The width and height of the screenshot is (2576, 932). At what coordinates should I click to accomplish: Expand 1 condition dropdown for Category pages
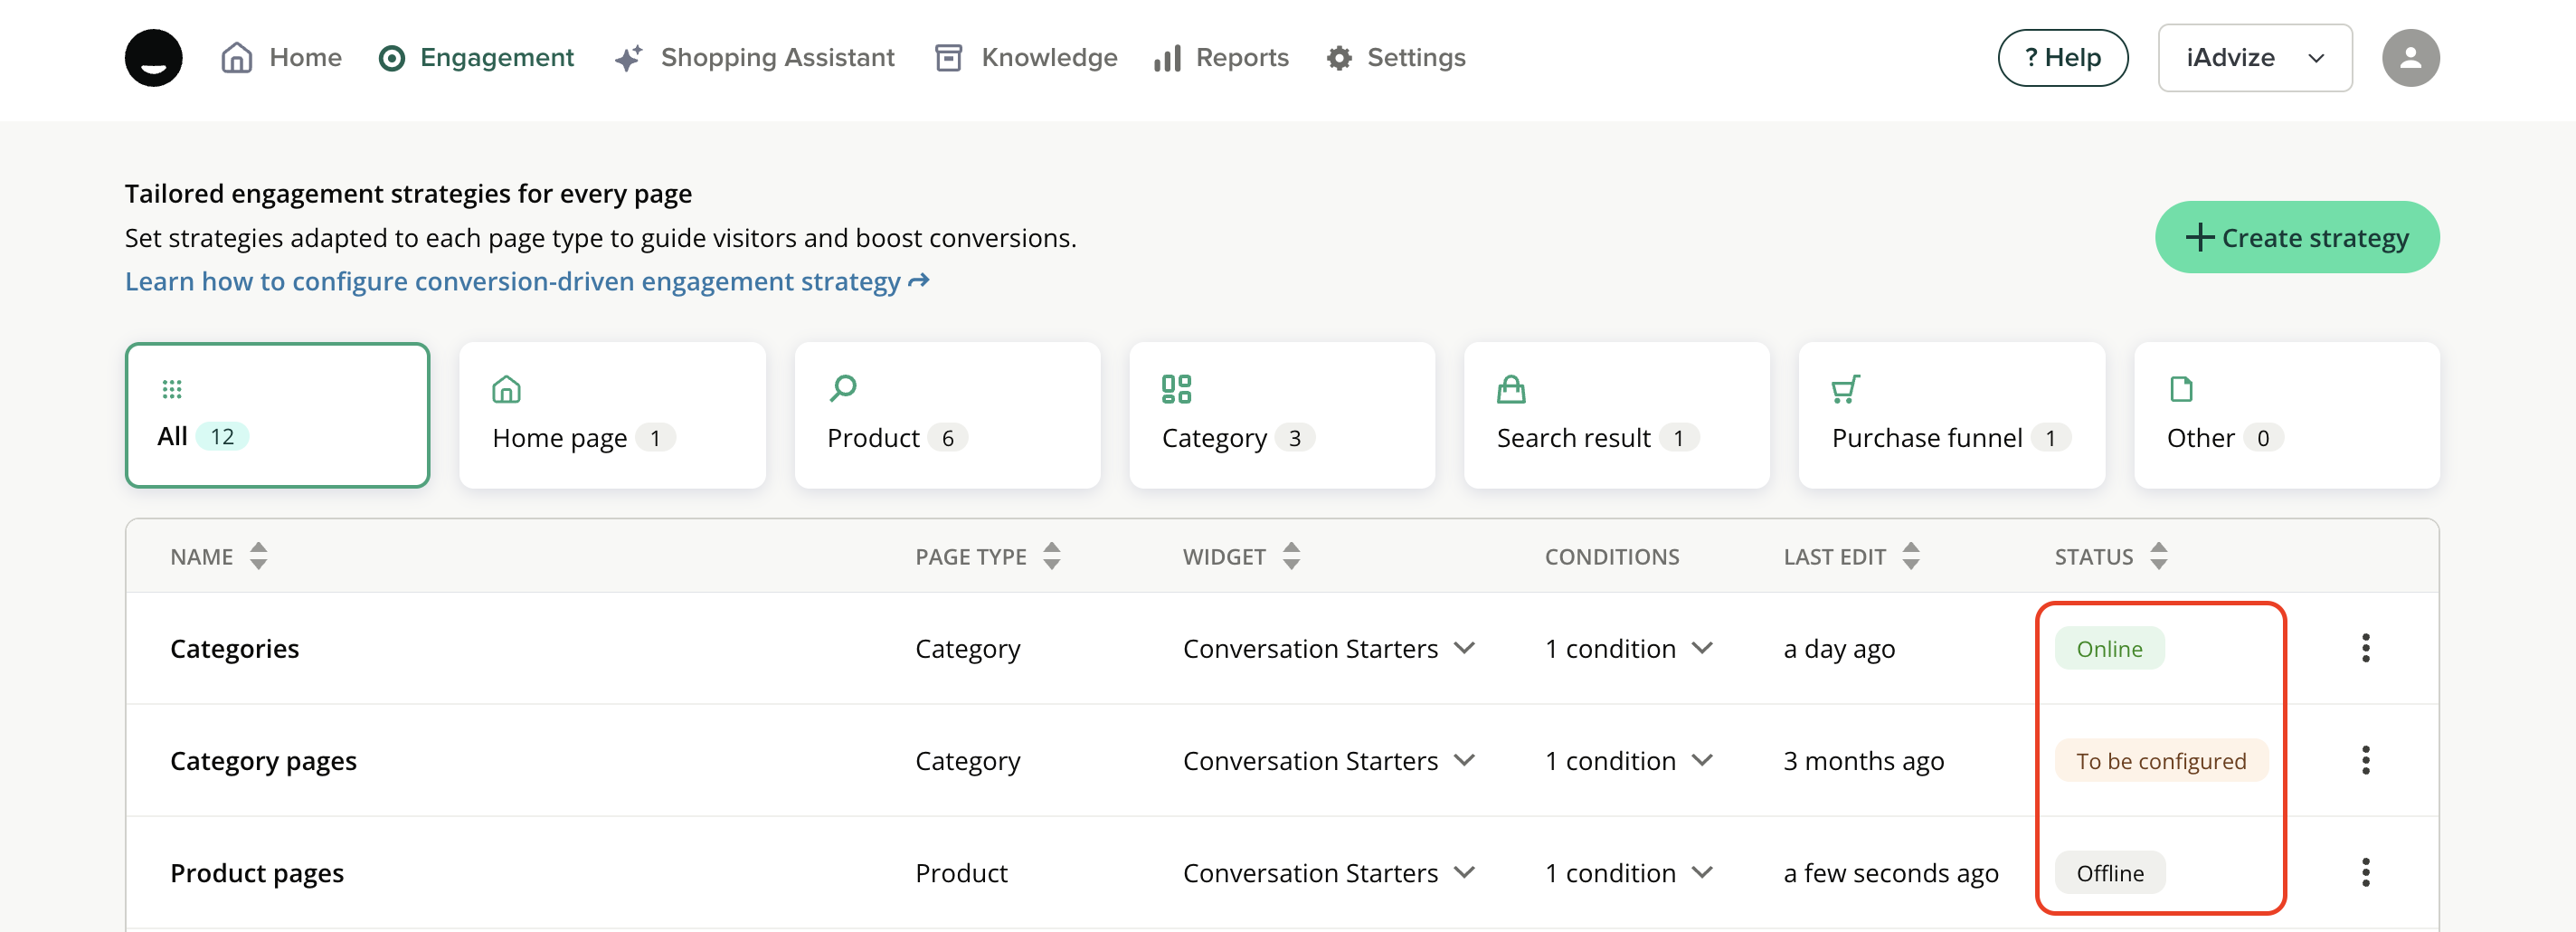click(1702, 760)
